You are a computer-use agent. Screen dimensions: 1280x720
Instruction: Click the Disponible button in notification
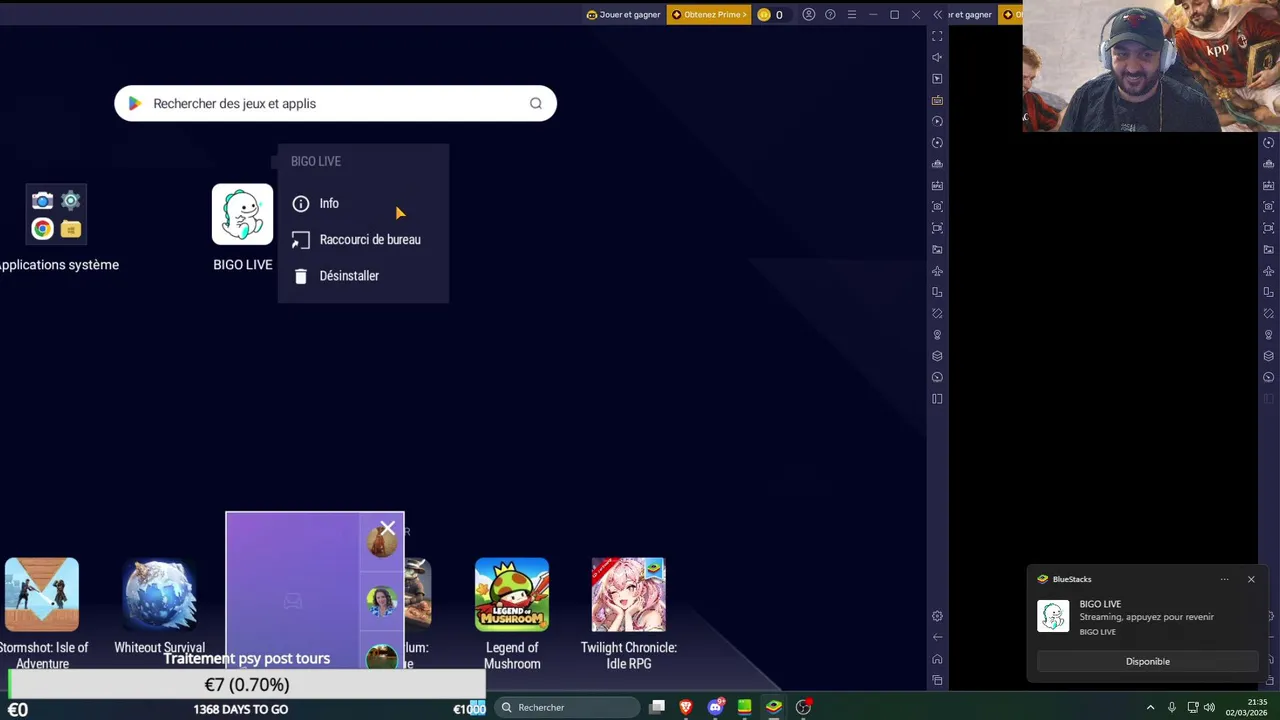[x=1147, y=661]
